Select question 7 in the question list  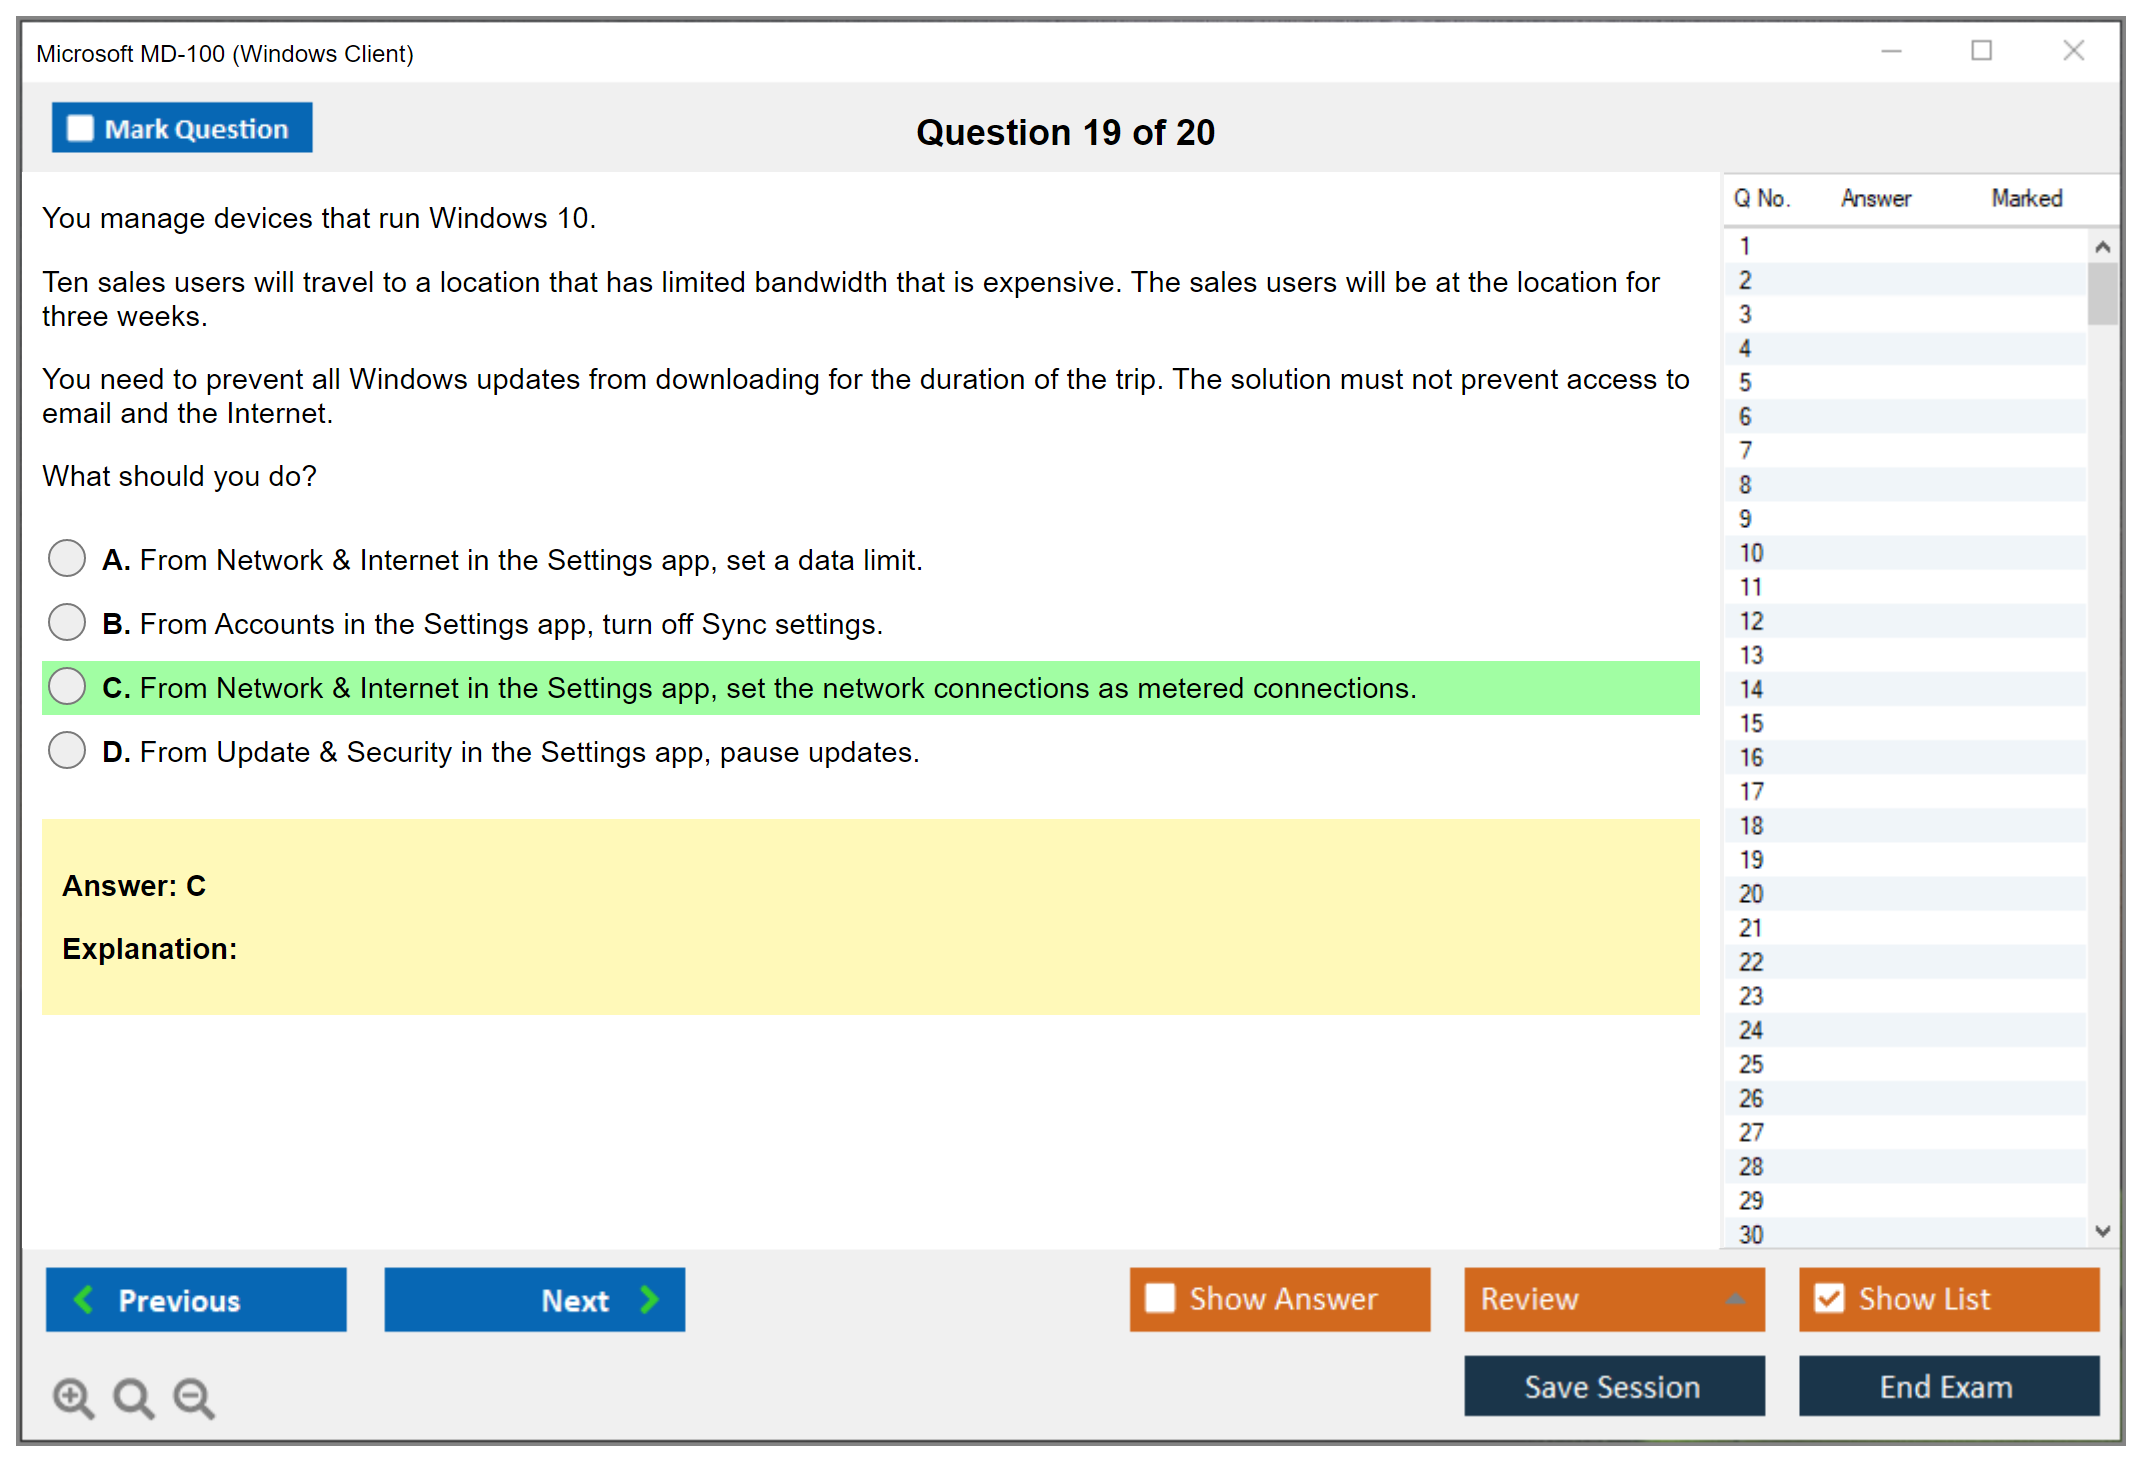1745,450
